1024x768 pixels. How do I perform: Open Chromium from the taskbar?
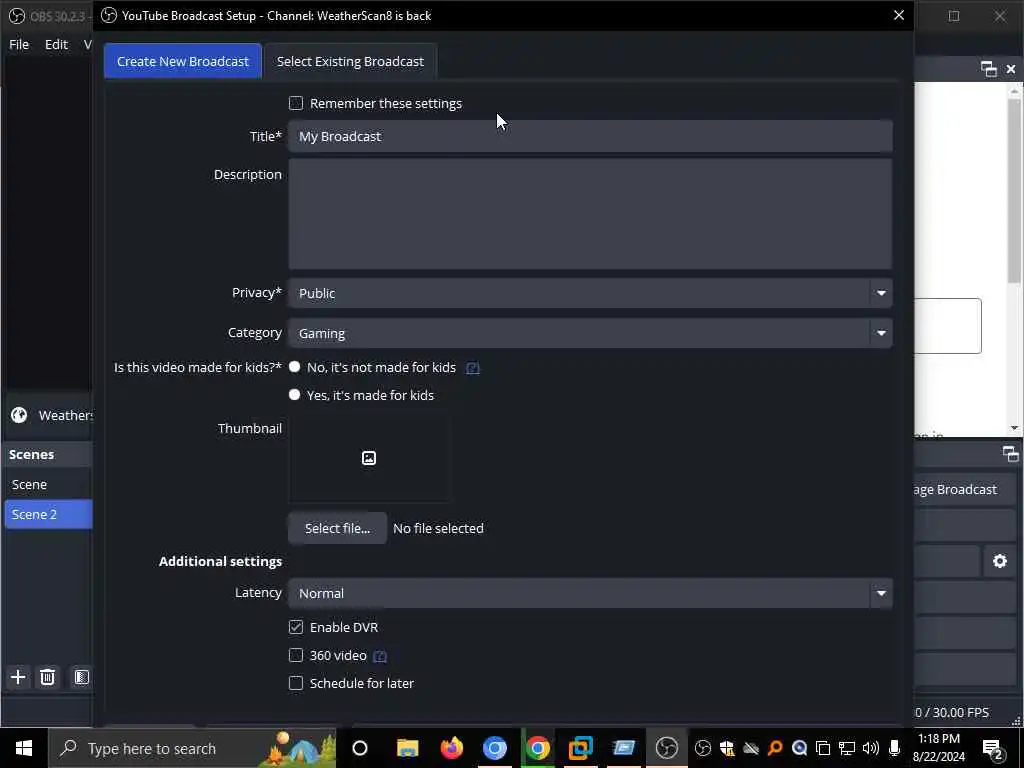pyautogui.click(x=494, y=748)
